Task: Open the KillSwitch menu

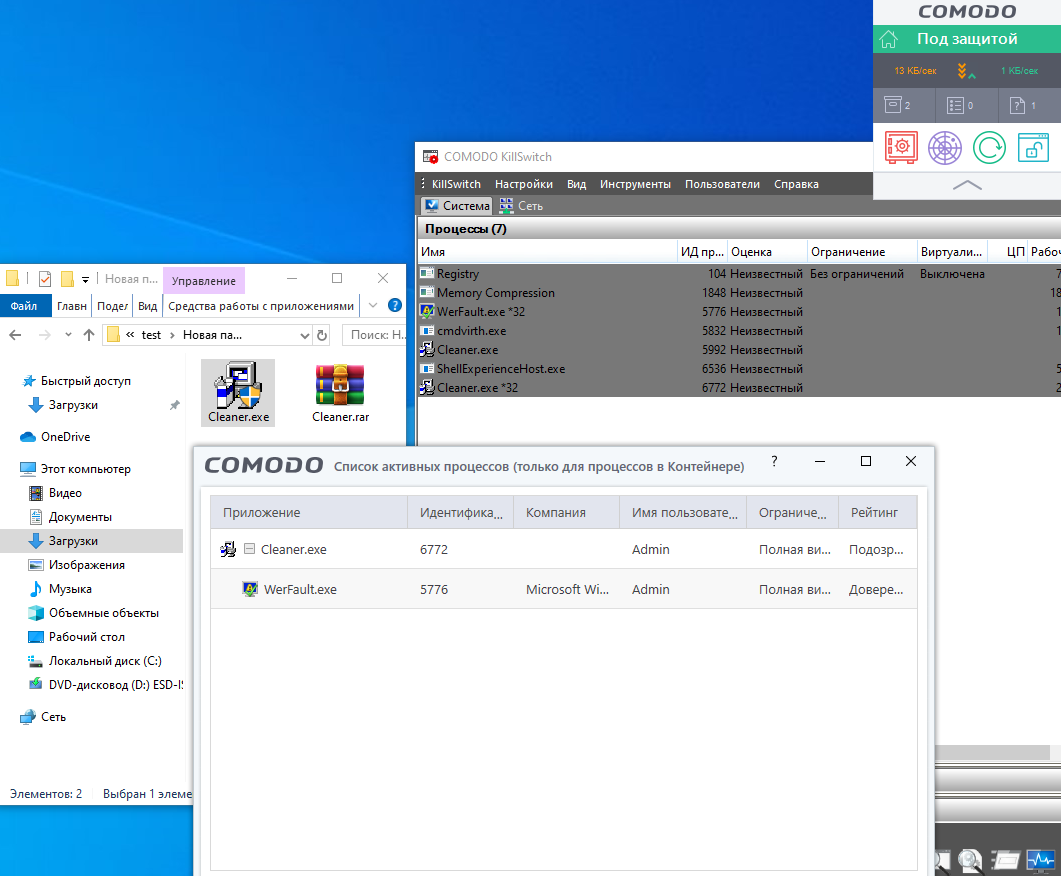Action: pos(456,184)
